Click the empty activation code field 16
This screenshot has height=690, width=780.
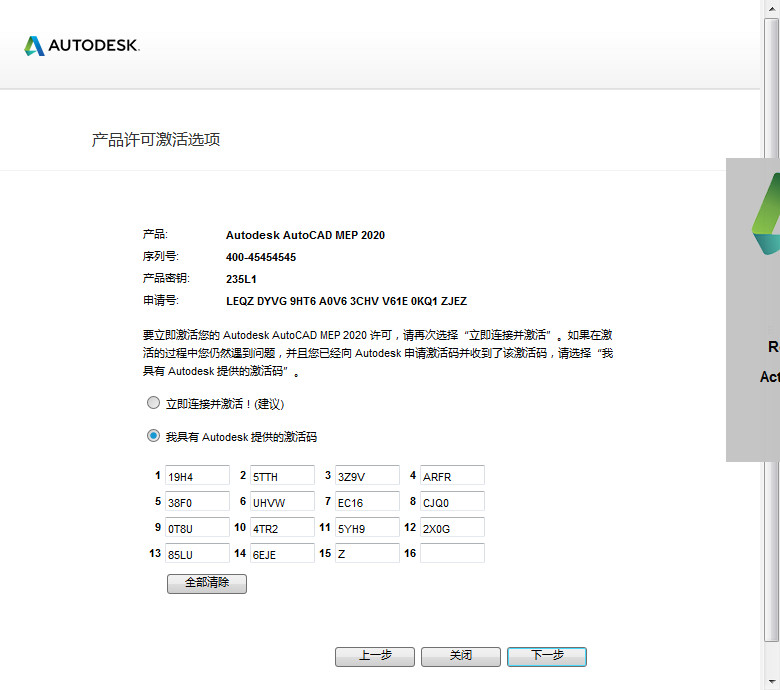(452, 553)
